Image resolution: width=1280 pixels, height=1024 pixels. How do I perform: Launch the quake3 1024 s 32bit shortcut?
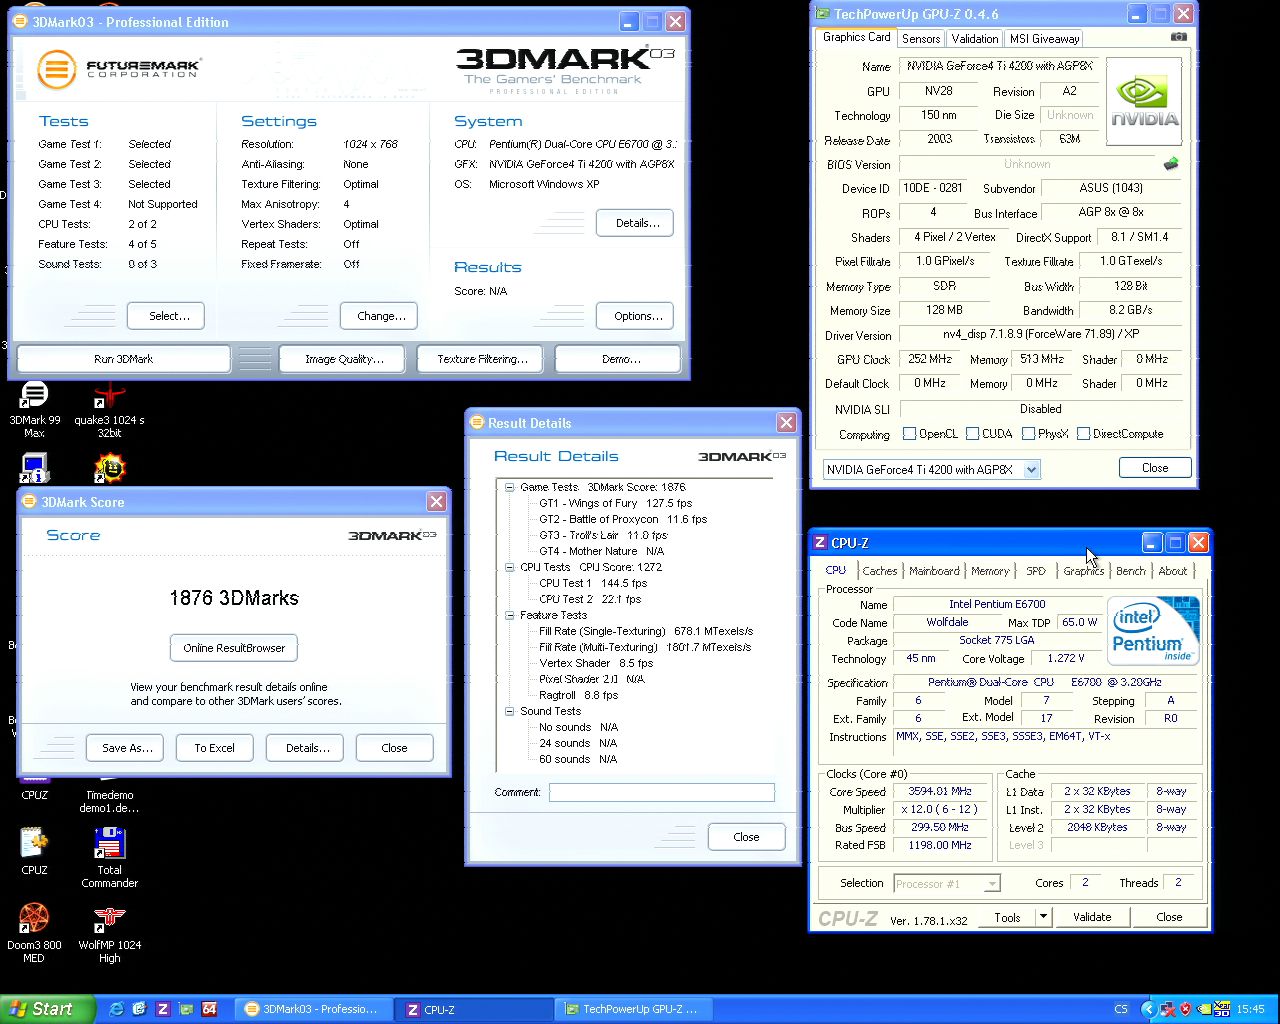click(x=109, y=410)
